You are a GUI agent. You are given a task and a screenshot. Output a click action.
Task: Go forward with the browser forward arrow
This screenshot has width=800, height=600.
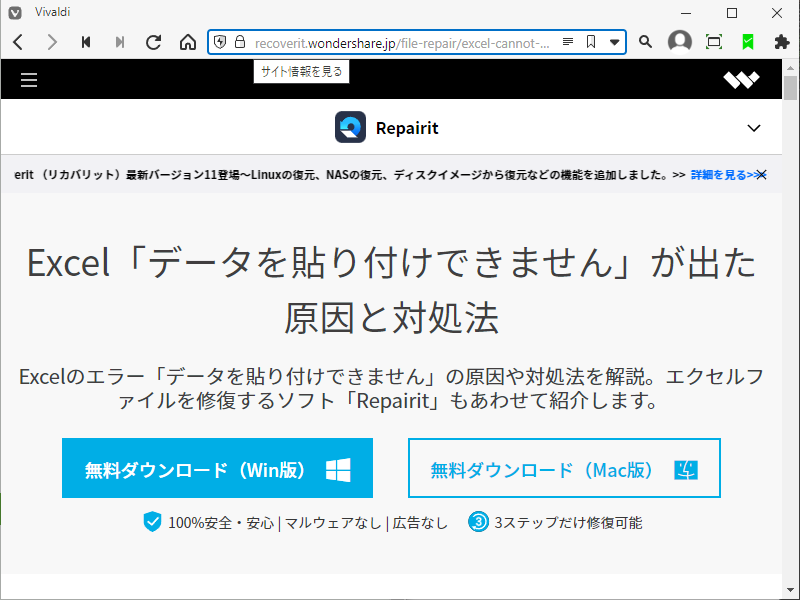(x=52, y=42)
